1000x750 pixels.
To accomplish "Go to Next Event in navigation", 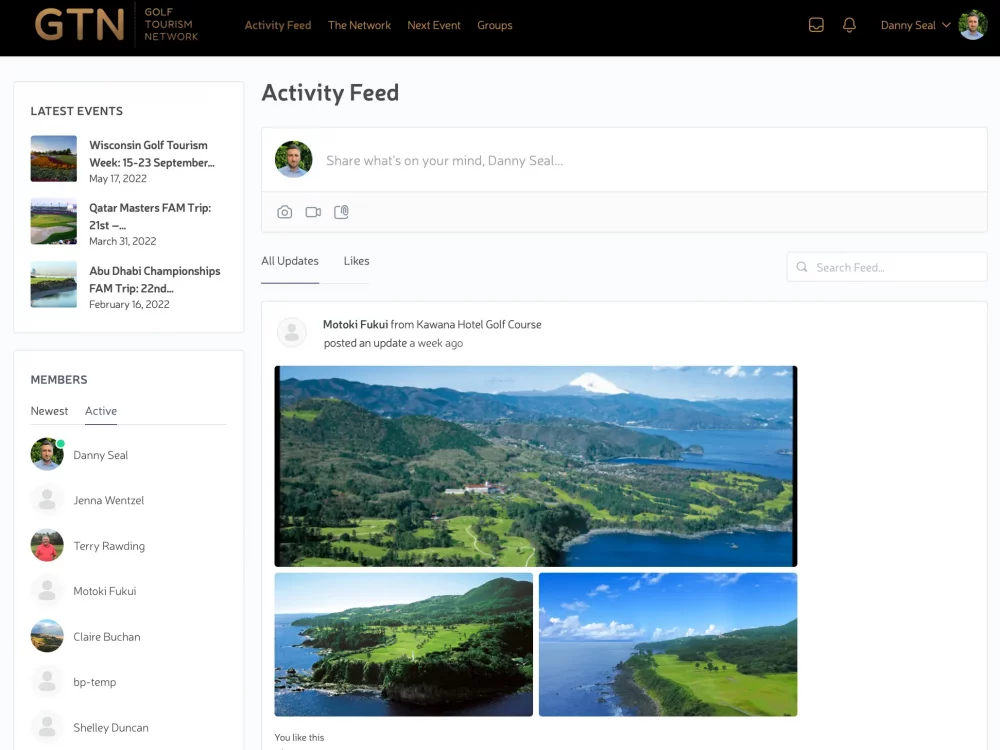I will click(x=434, y=25).
